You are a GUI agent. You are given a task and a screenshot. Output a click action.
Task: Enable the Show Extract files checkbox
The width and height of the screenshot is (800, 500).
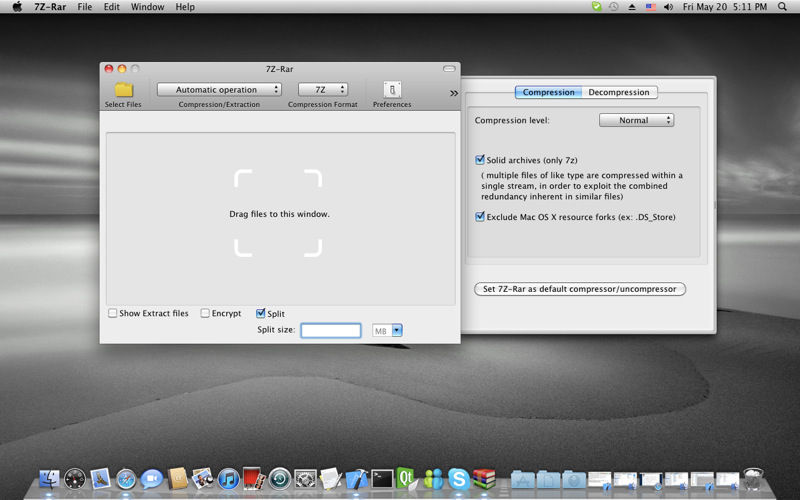click(x=113, y=313)
